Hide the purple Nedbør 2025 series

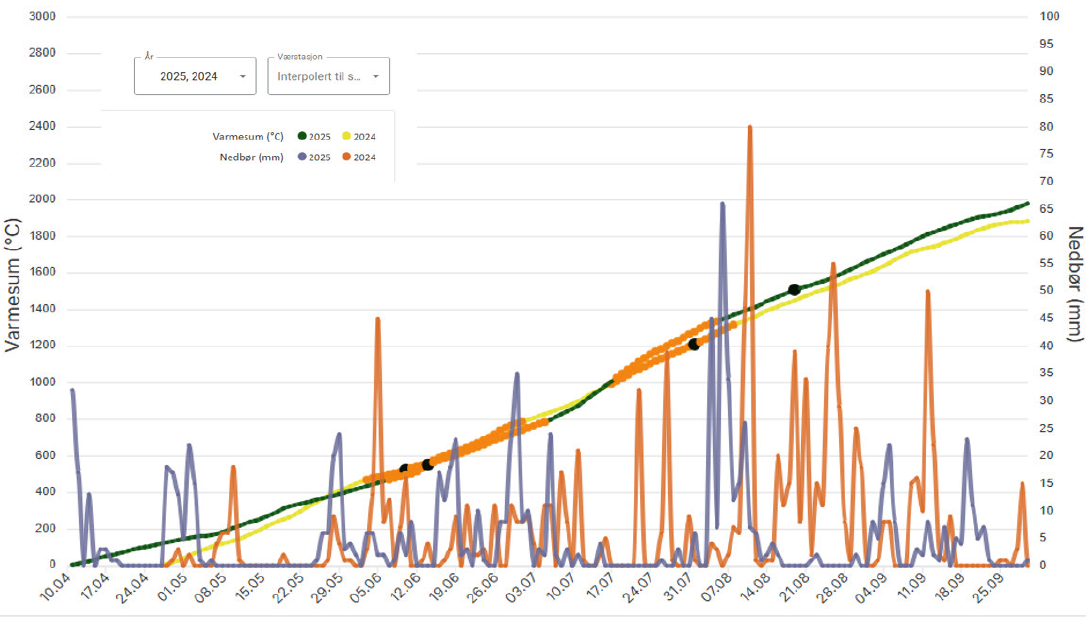tap(300, 157)
